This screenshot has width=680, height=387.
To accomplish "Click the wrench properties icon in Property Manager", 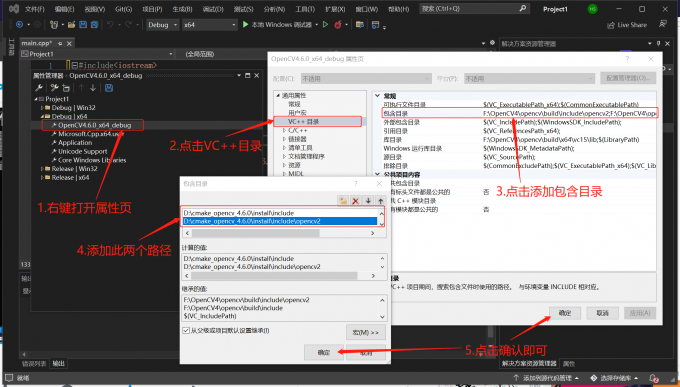I will point(39,88).
